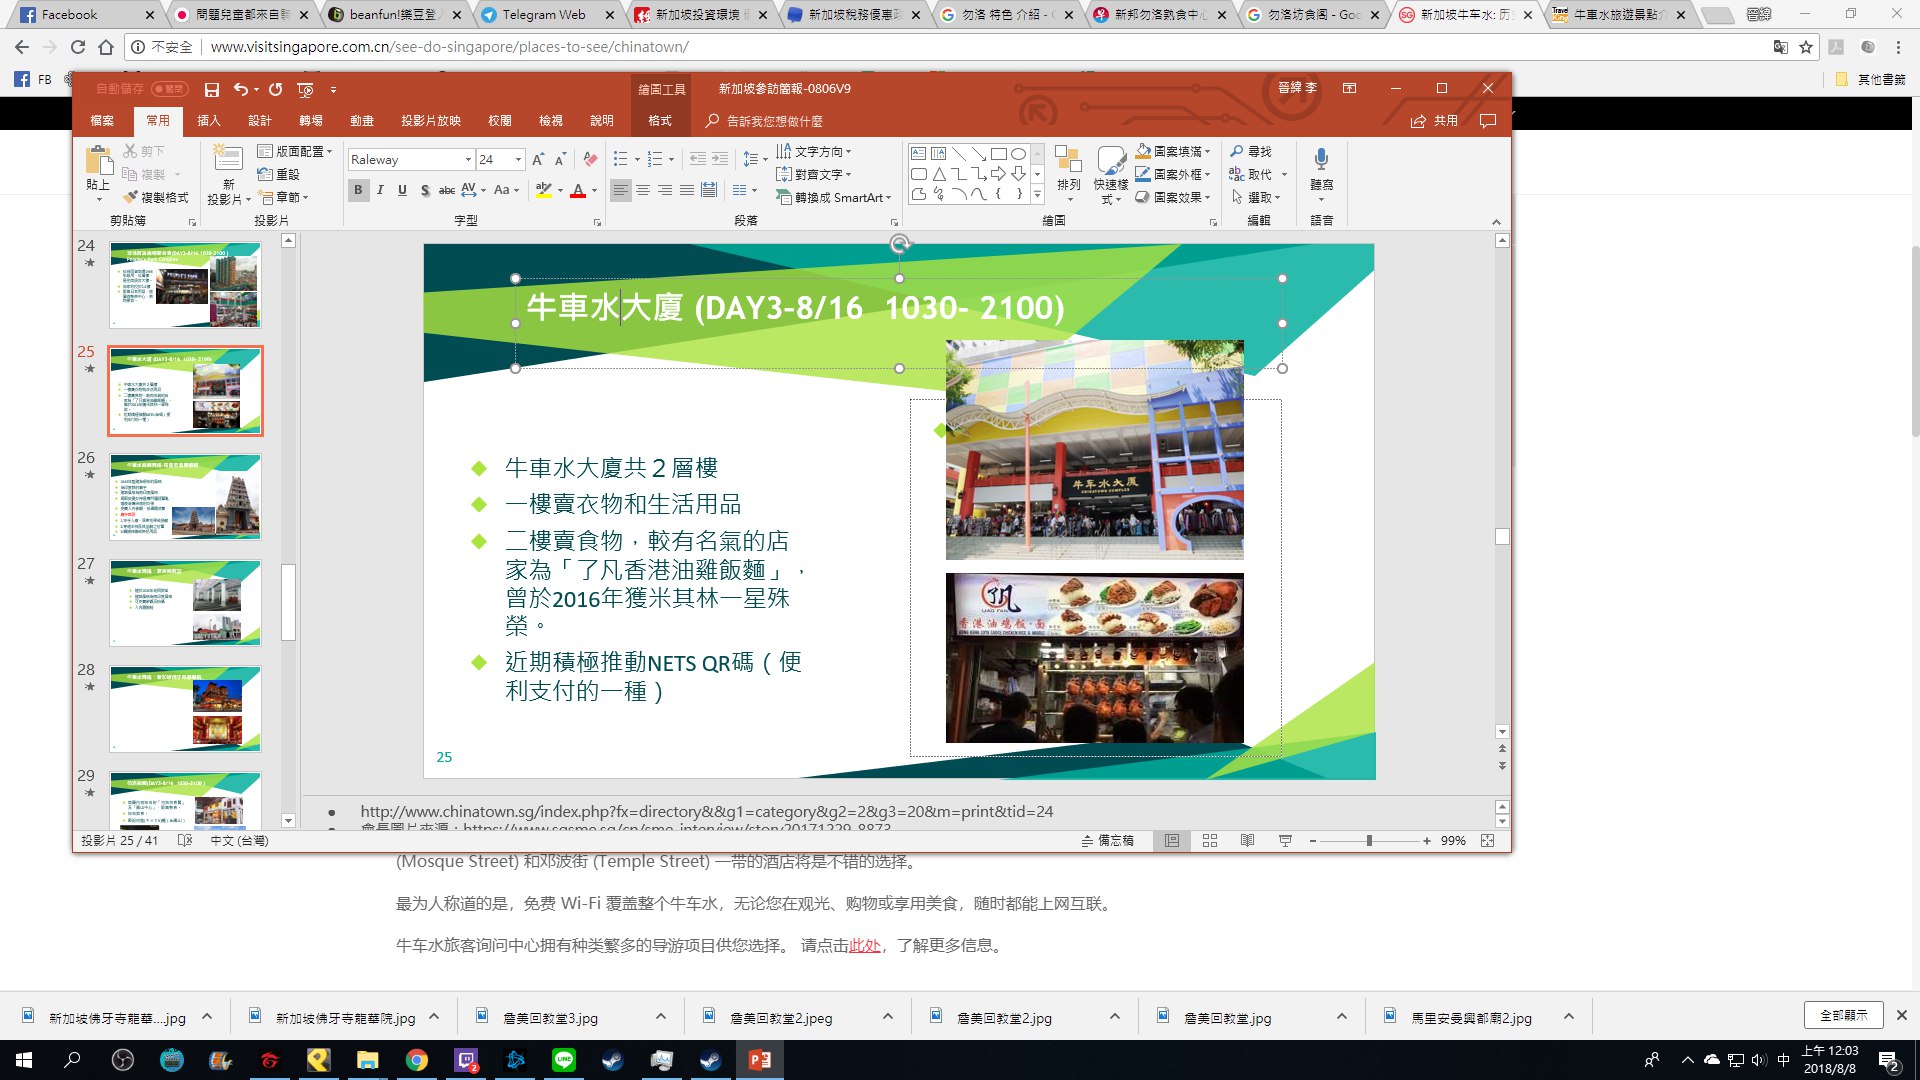Expand the Shape Fill (圖案填滿) dropdown

coord(1173,151)
